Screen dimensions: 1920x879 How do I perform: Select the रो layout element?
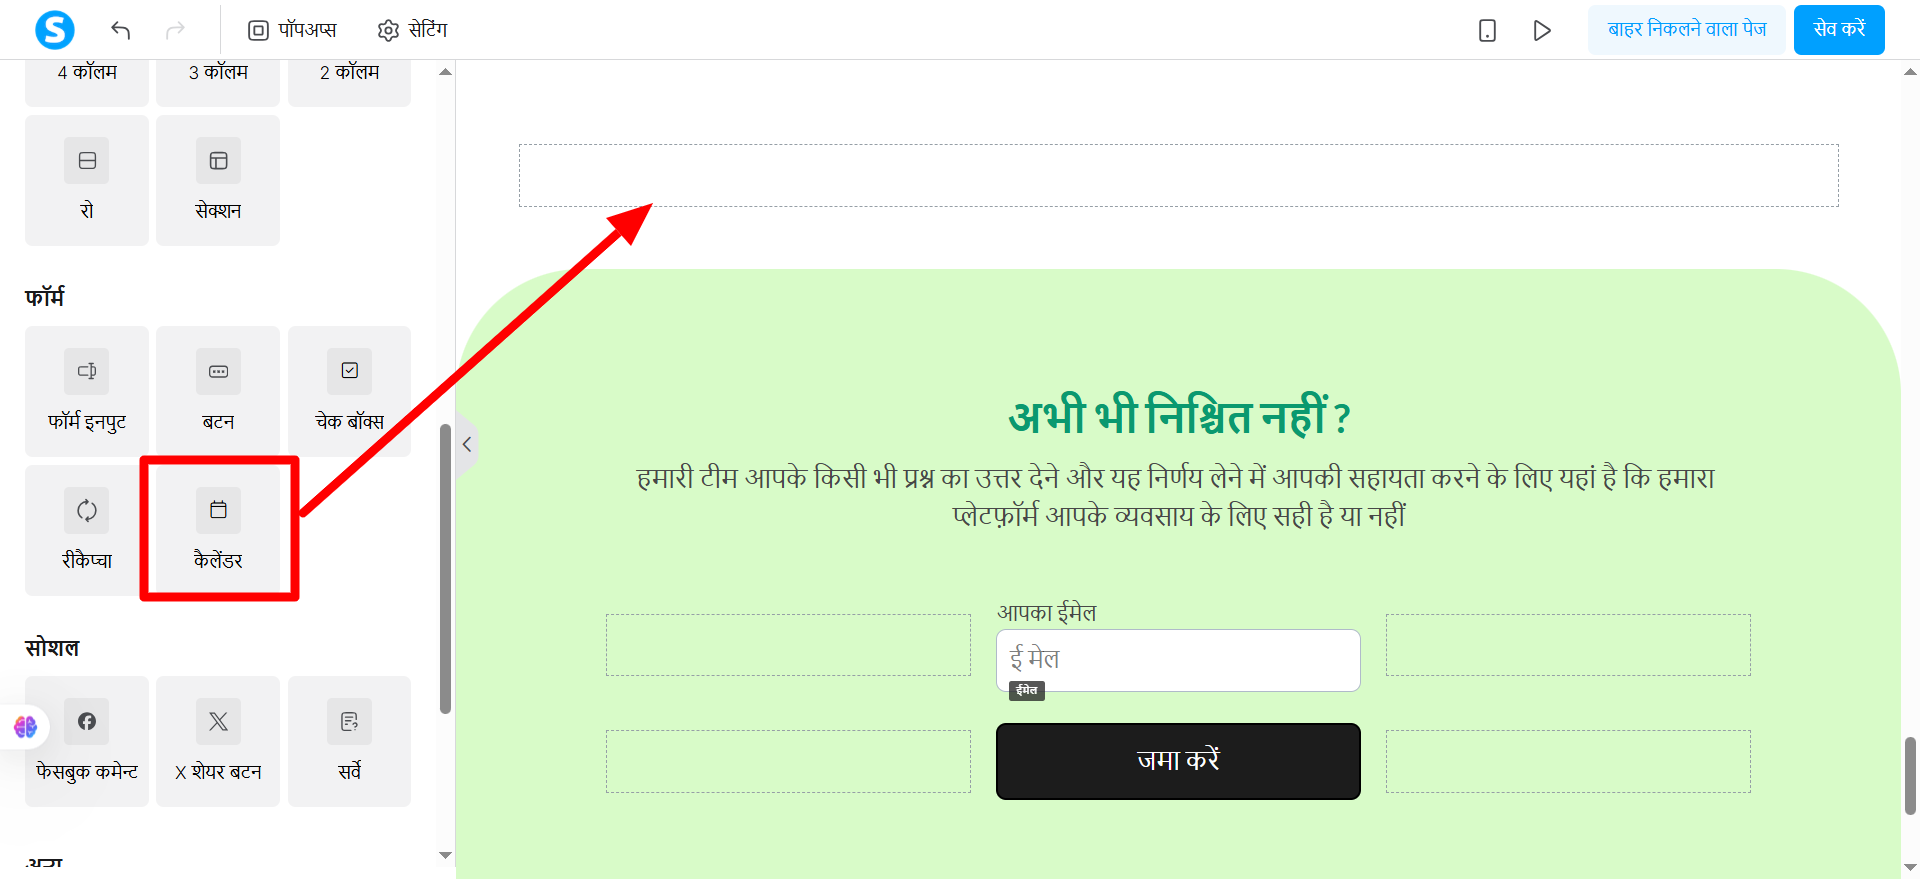87,180
